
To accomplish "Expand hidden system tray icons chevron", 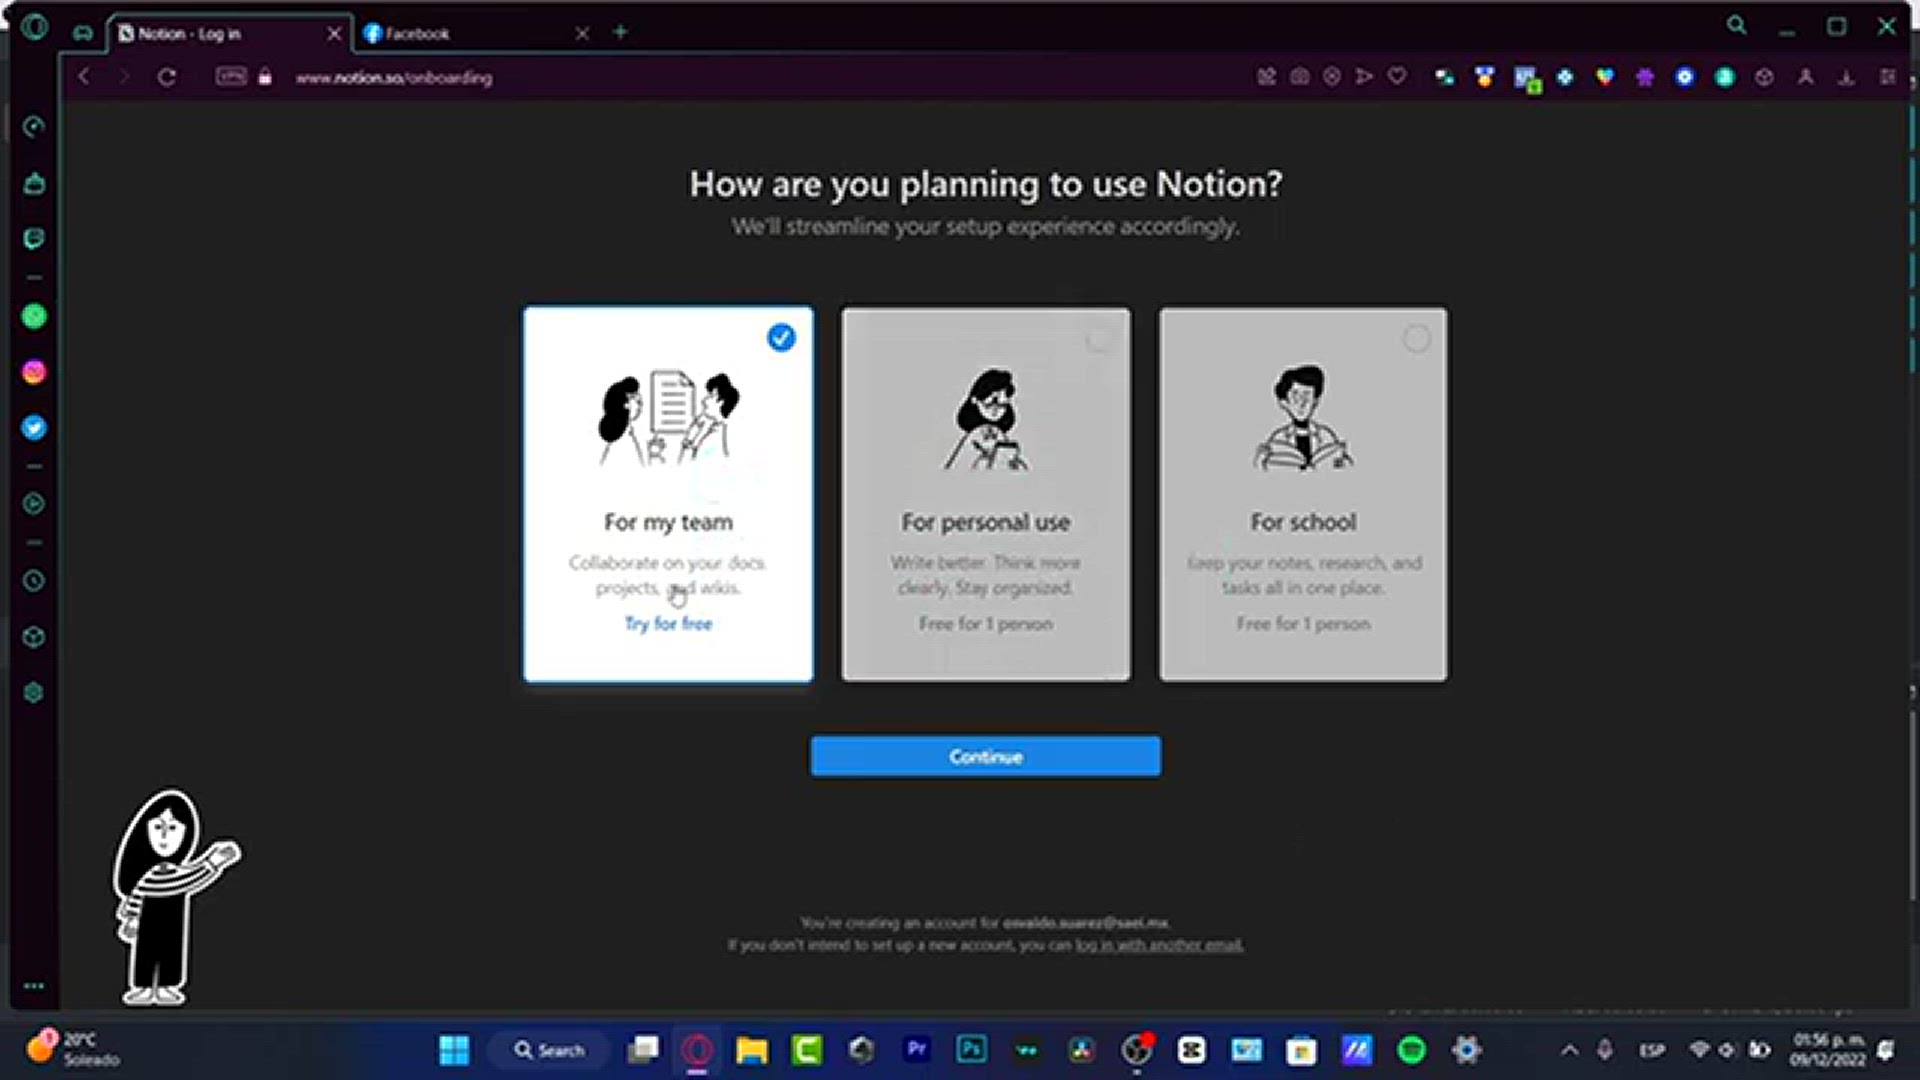I will coord(1570,1050).
